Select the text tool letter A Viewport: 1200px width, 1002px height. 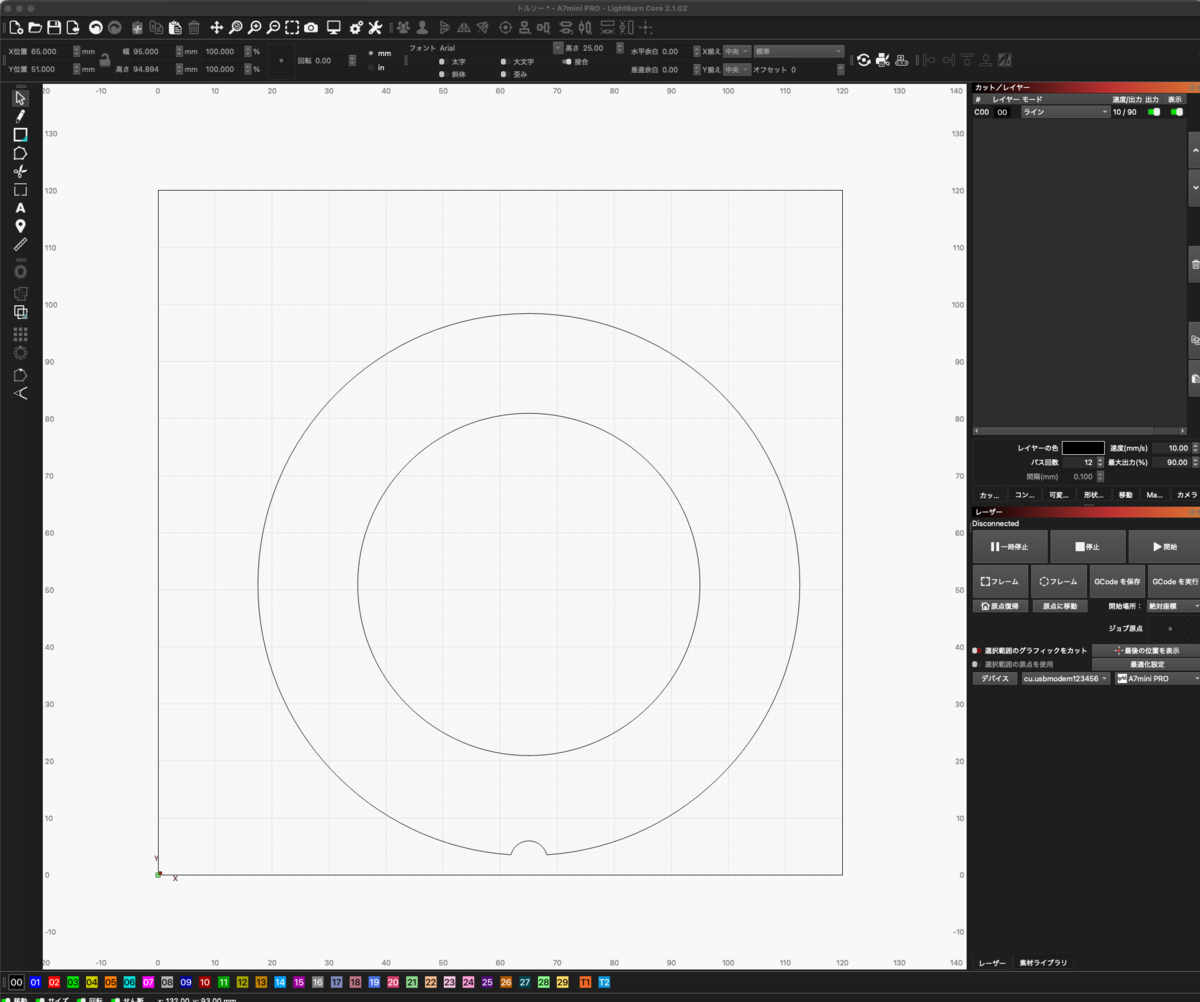(20, 208)
